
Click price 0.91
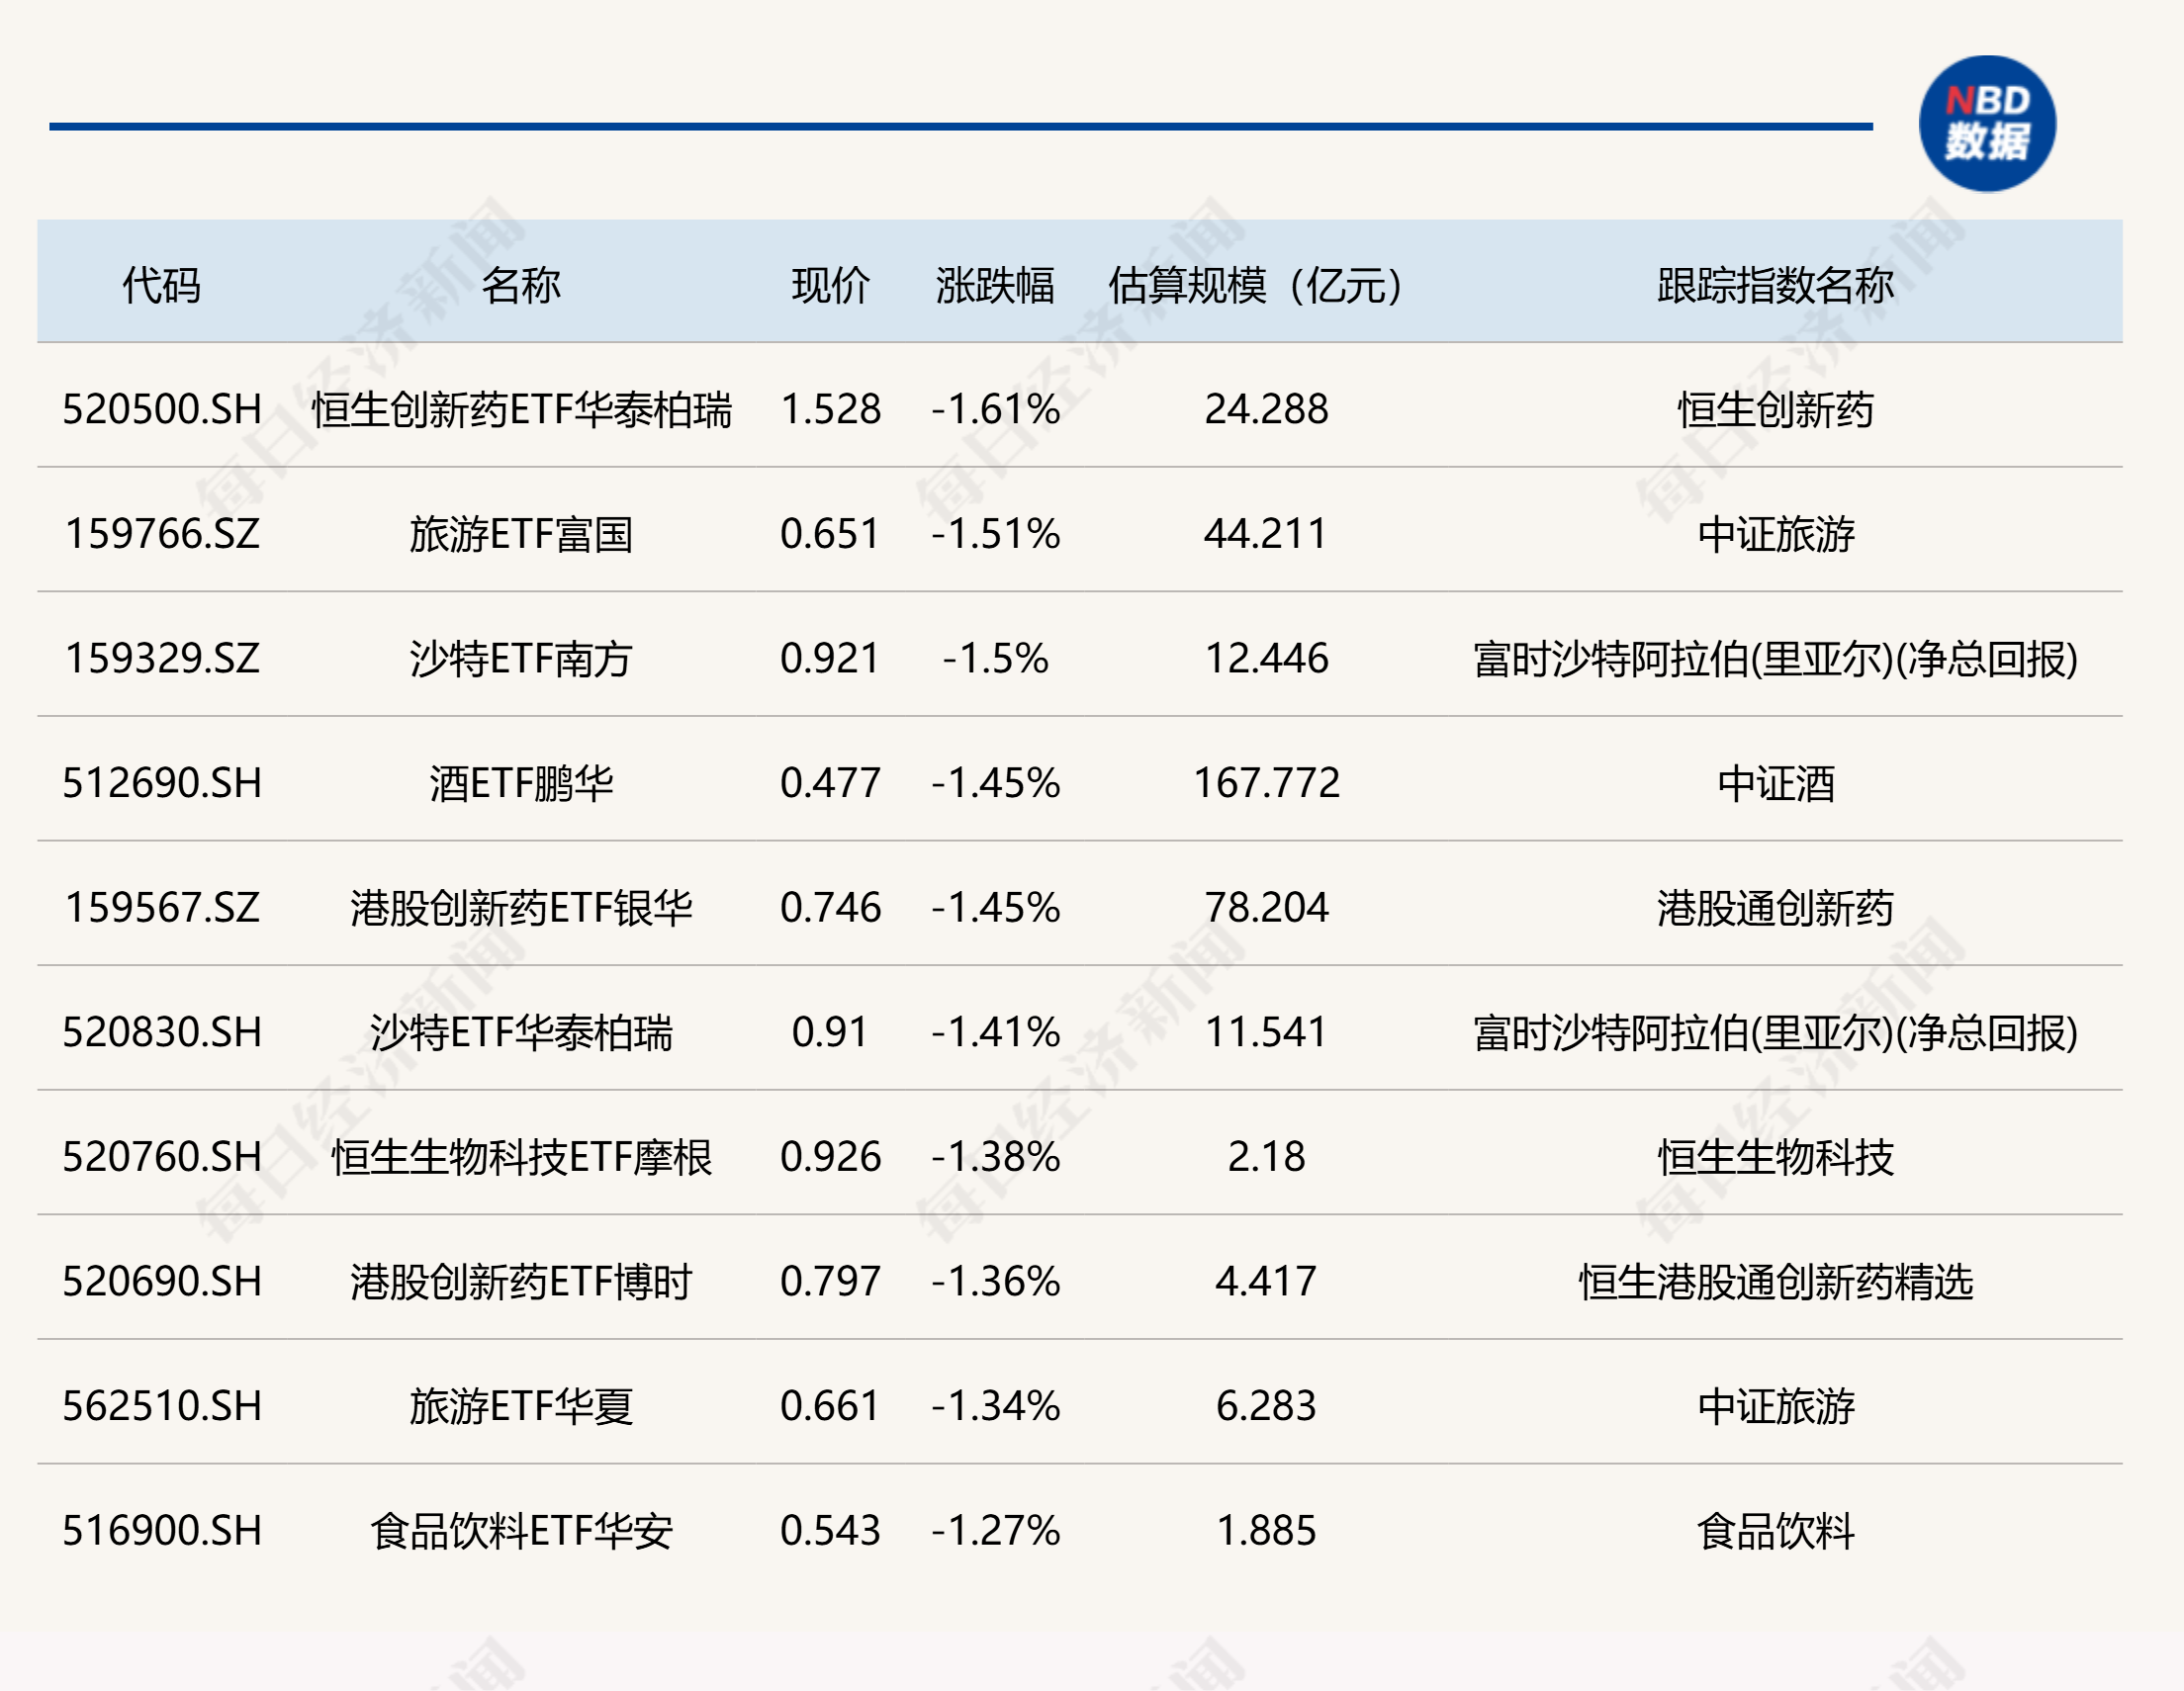[830, 1032]
